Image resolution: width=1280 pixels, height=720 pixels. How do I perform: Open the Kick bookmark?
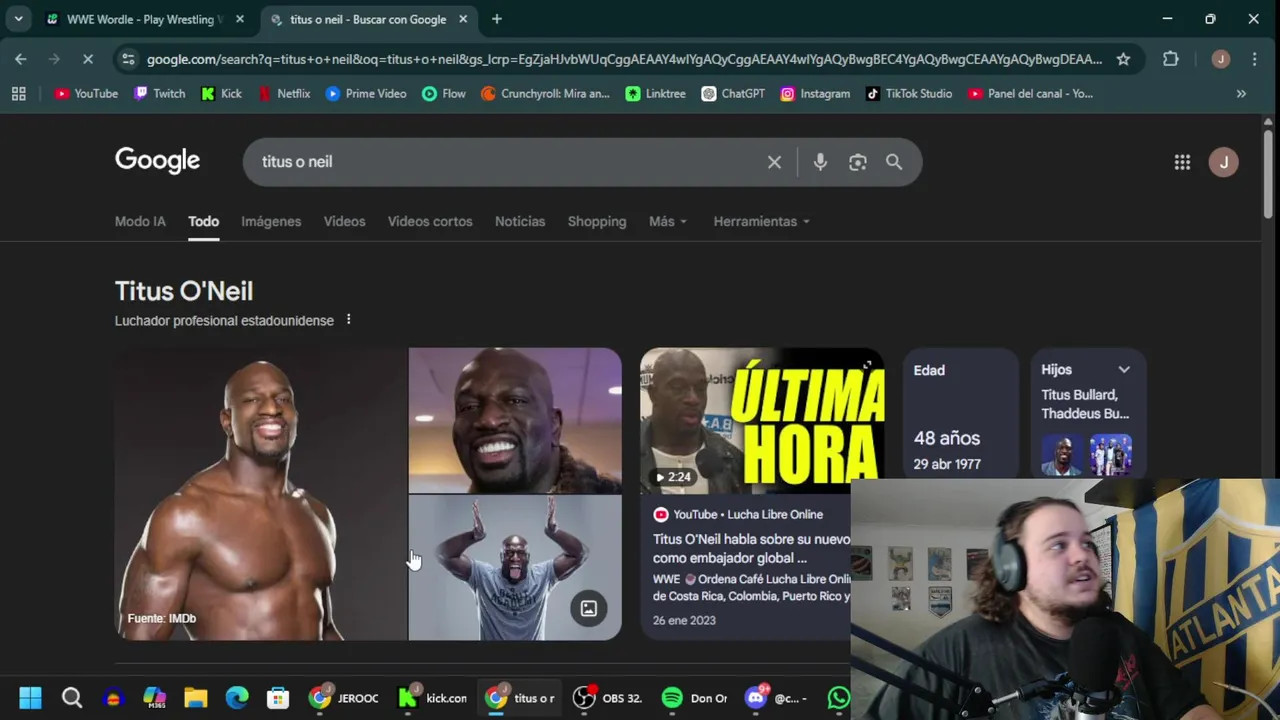click(x=221, y=93)
